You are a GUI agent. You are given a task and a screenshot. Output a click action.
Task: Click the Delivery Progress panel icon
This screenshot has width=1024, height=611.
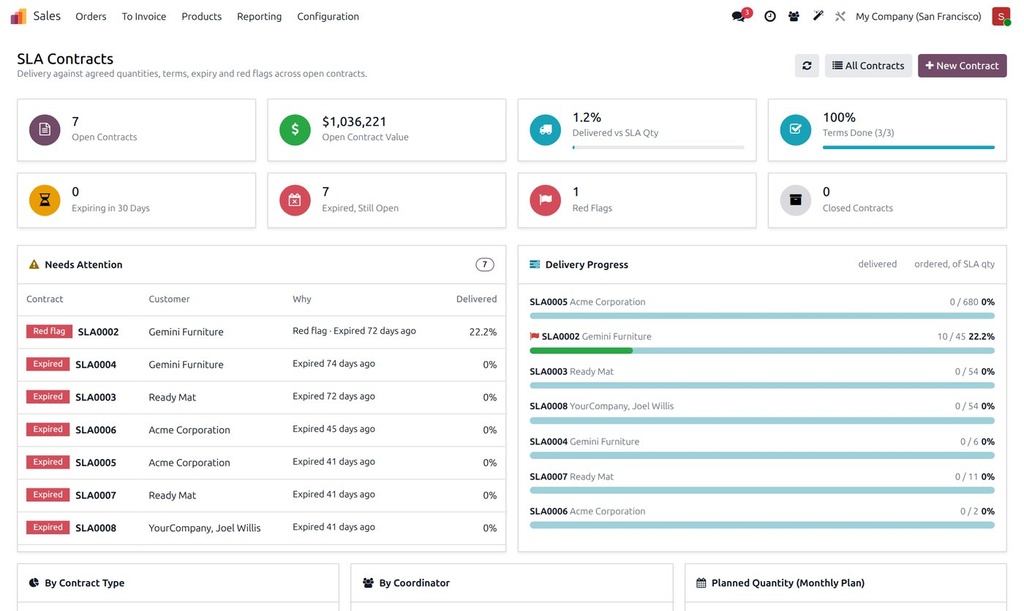pos(535,264)
